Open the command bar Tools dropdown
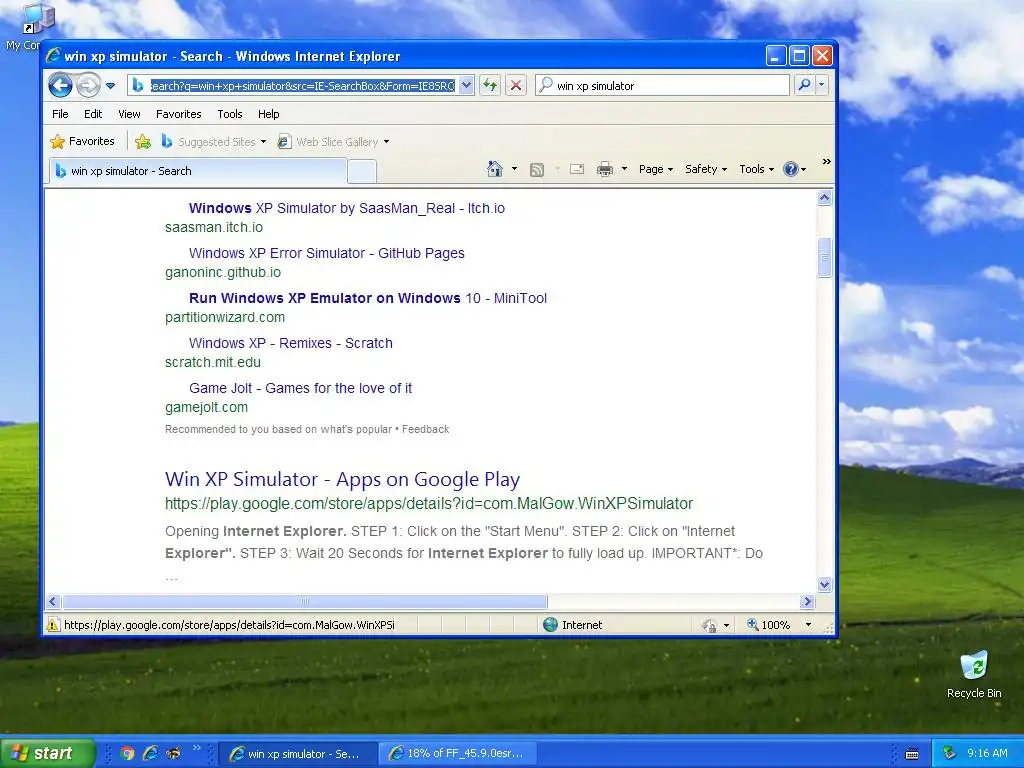The width and height of the screenshot is (1024, 768). coord(756,169)
